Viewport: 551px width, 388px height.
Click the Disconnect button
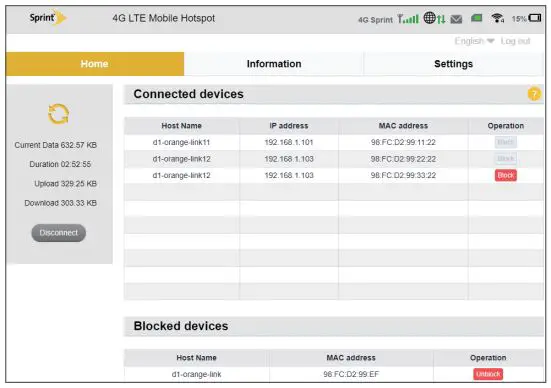(59, 233)
